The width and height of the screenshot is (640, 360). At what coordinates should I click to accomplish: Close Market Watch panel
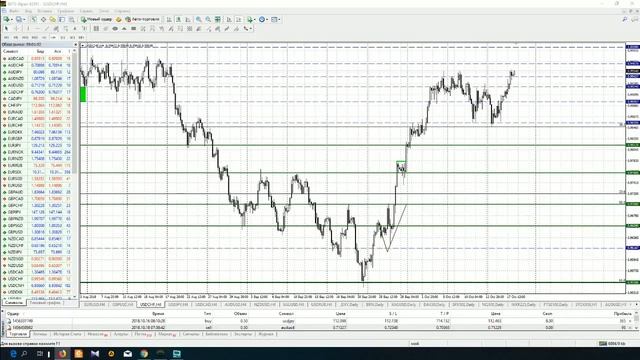pyautogui.click(x=76, y=44)
